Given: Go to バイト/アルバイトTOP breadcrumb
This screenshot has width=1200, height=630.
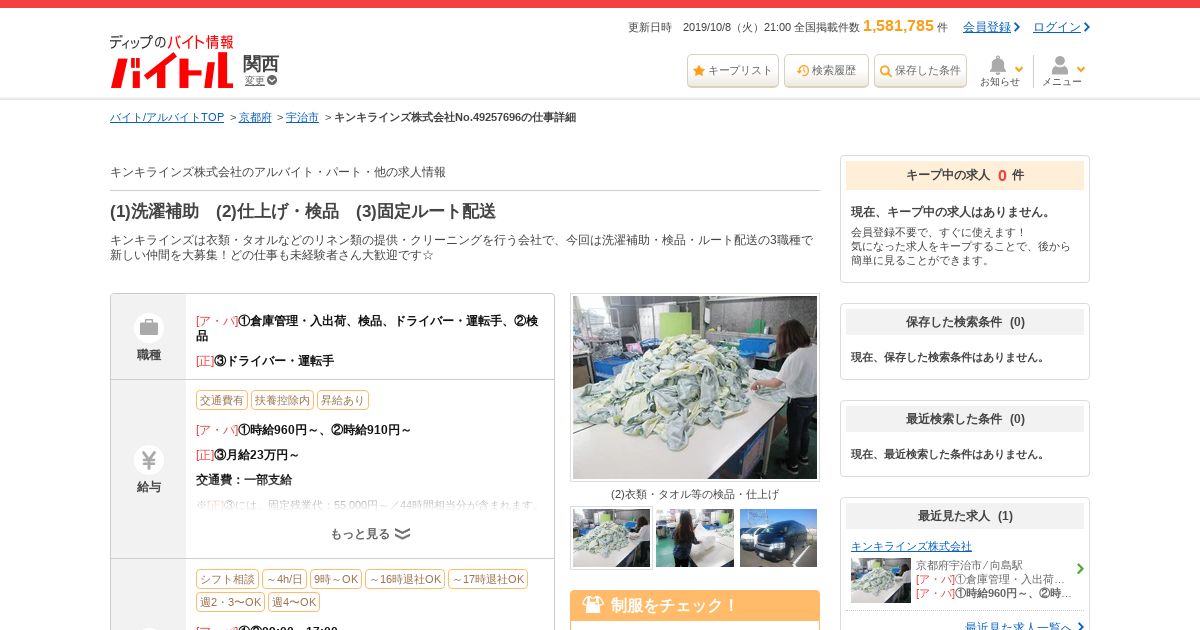Looking at the screenshot, I should click(x=167, y=117).
